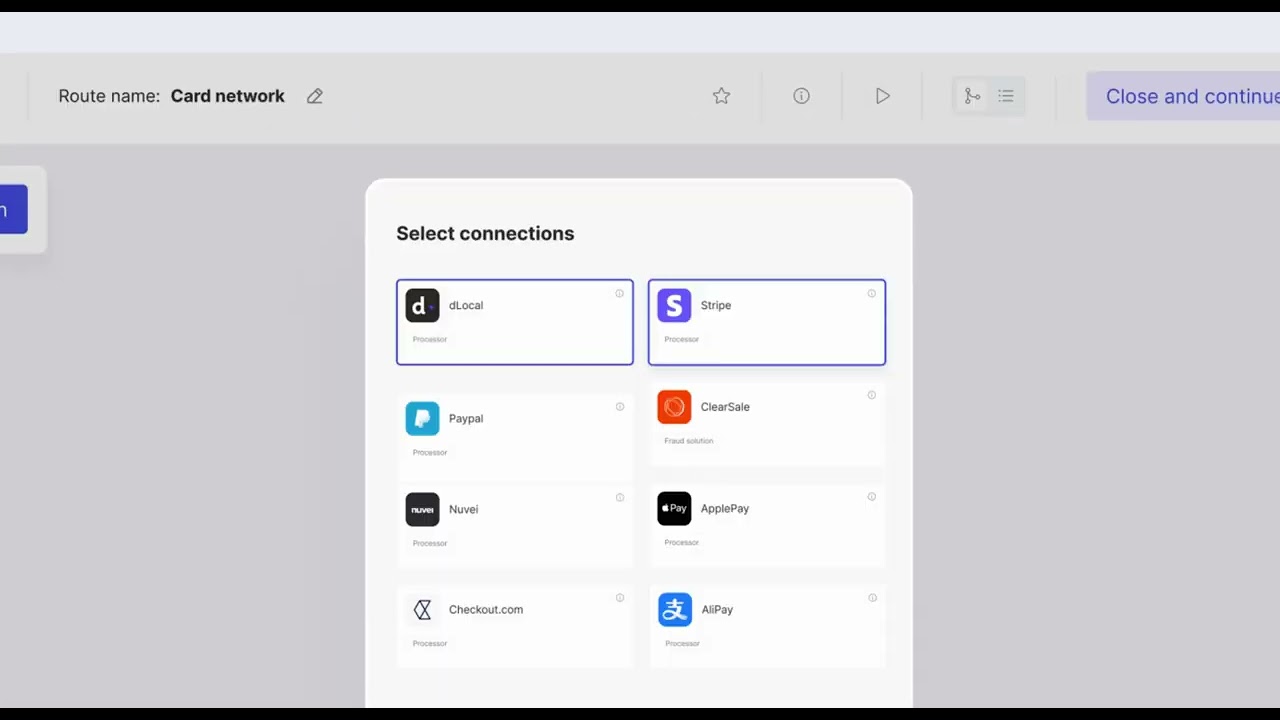The height and width of the screenshot is (720, 1280).
Task: Click Processor label under dLocal
Action: [430, 339]
